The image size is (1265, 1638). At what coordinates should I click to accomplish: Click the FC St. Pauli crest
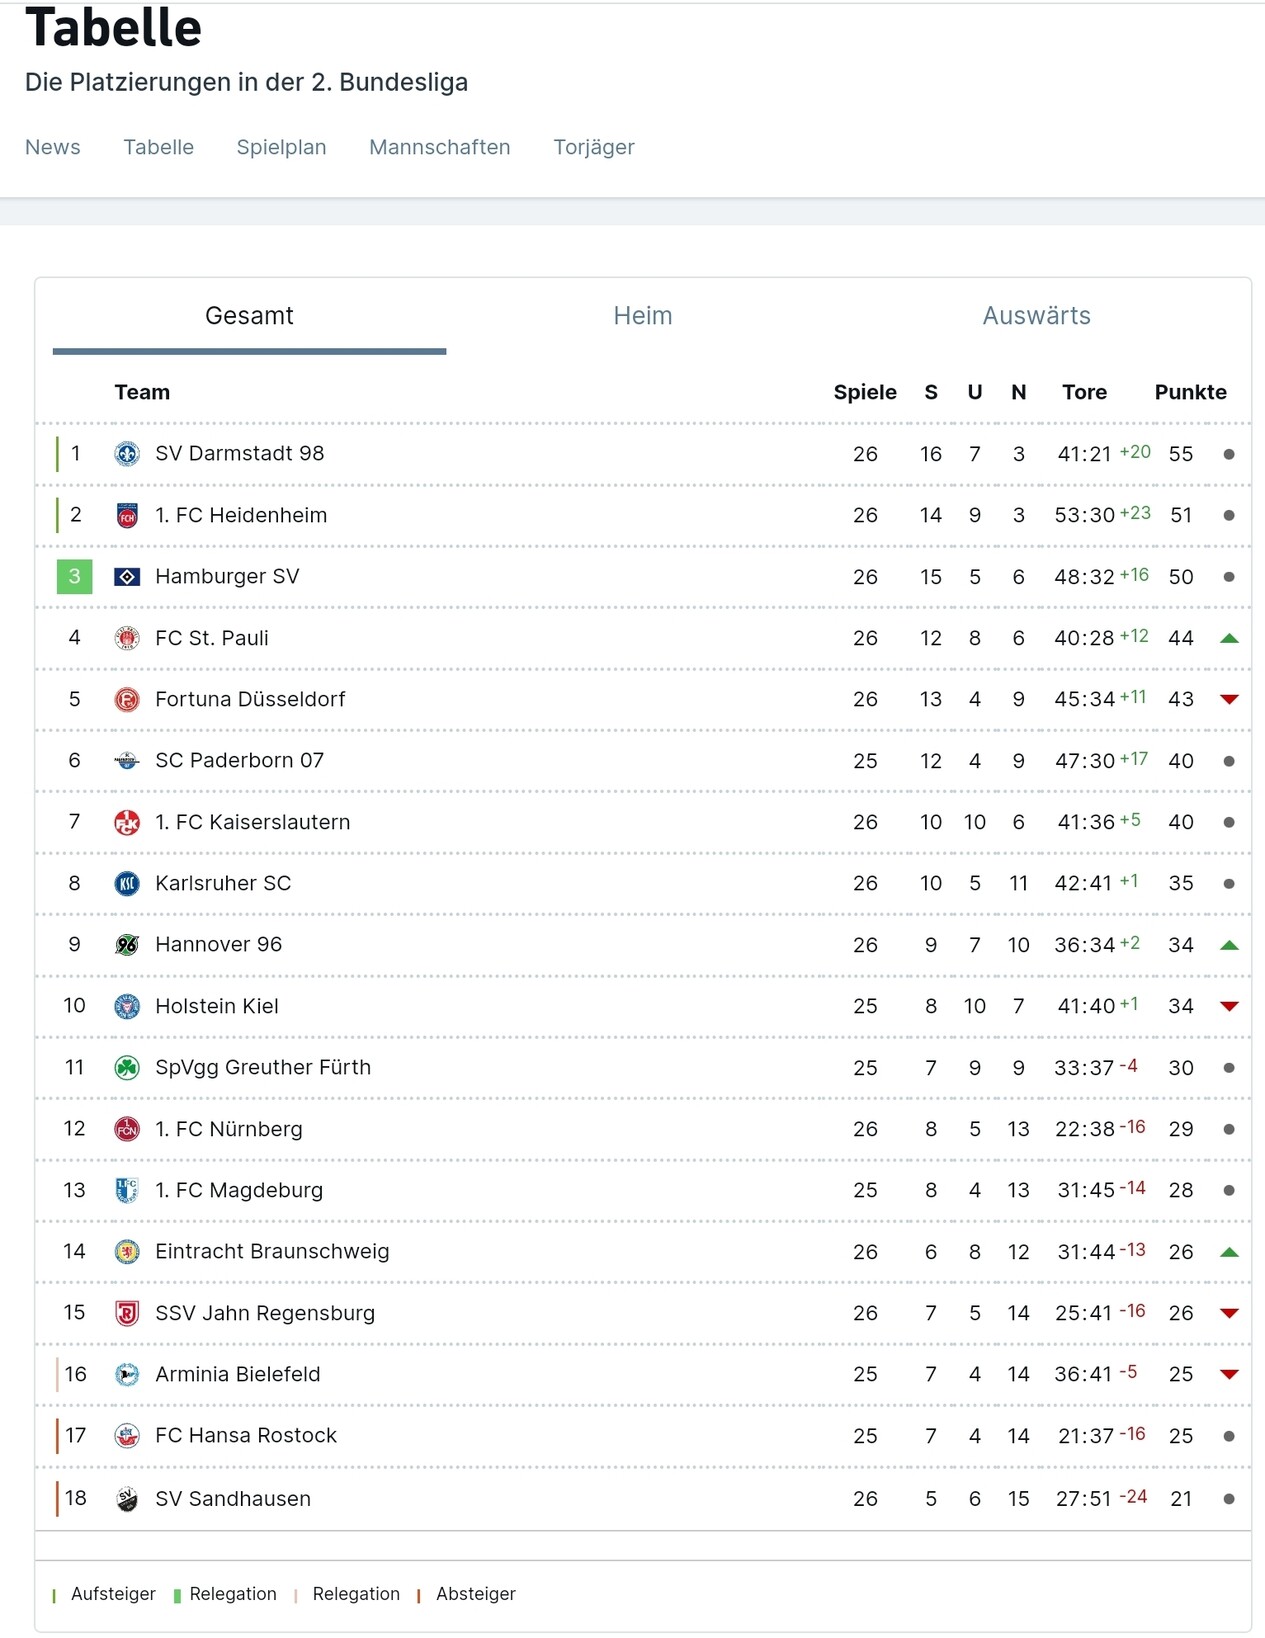click(127, 638)
